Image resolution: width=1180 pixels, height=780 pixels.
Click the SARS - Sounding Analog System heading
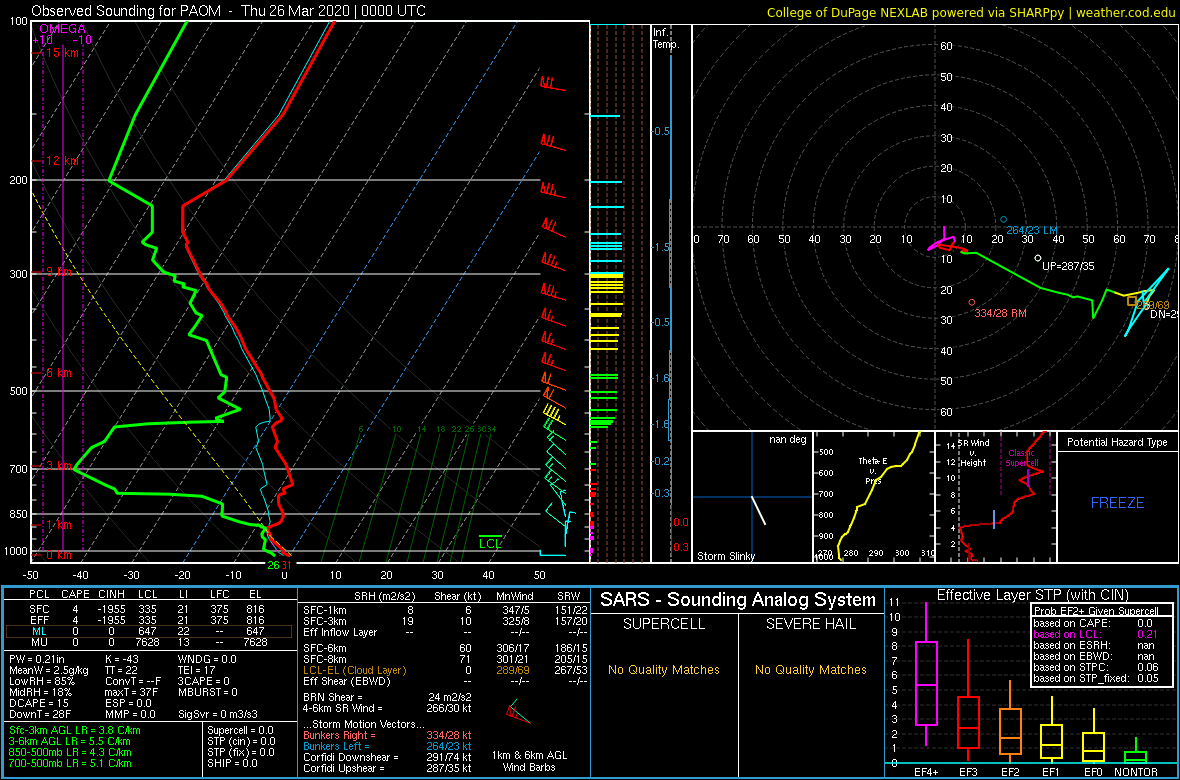click(x=738, y=600)
